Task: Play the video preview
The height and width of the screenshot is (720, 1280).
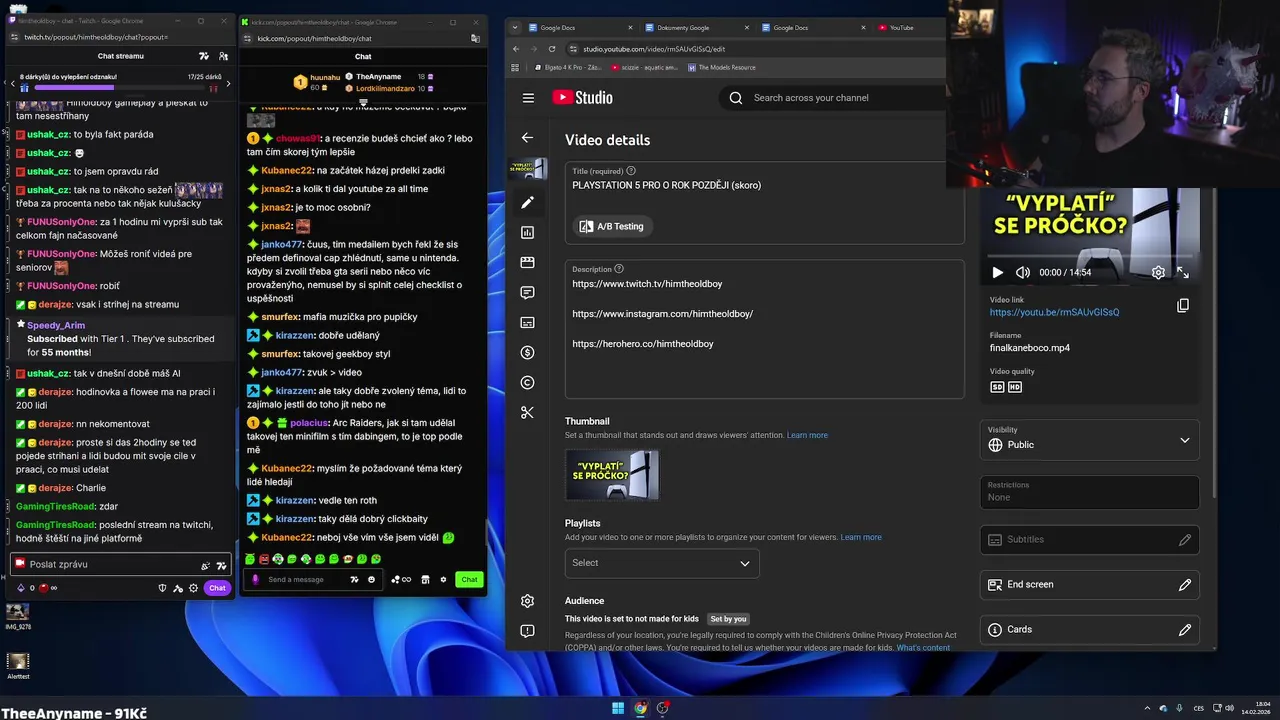Action: pyautogui.click(x=997, y=272)
